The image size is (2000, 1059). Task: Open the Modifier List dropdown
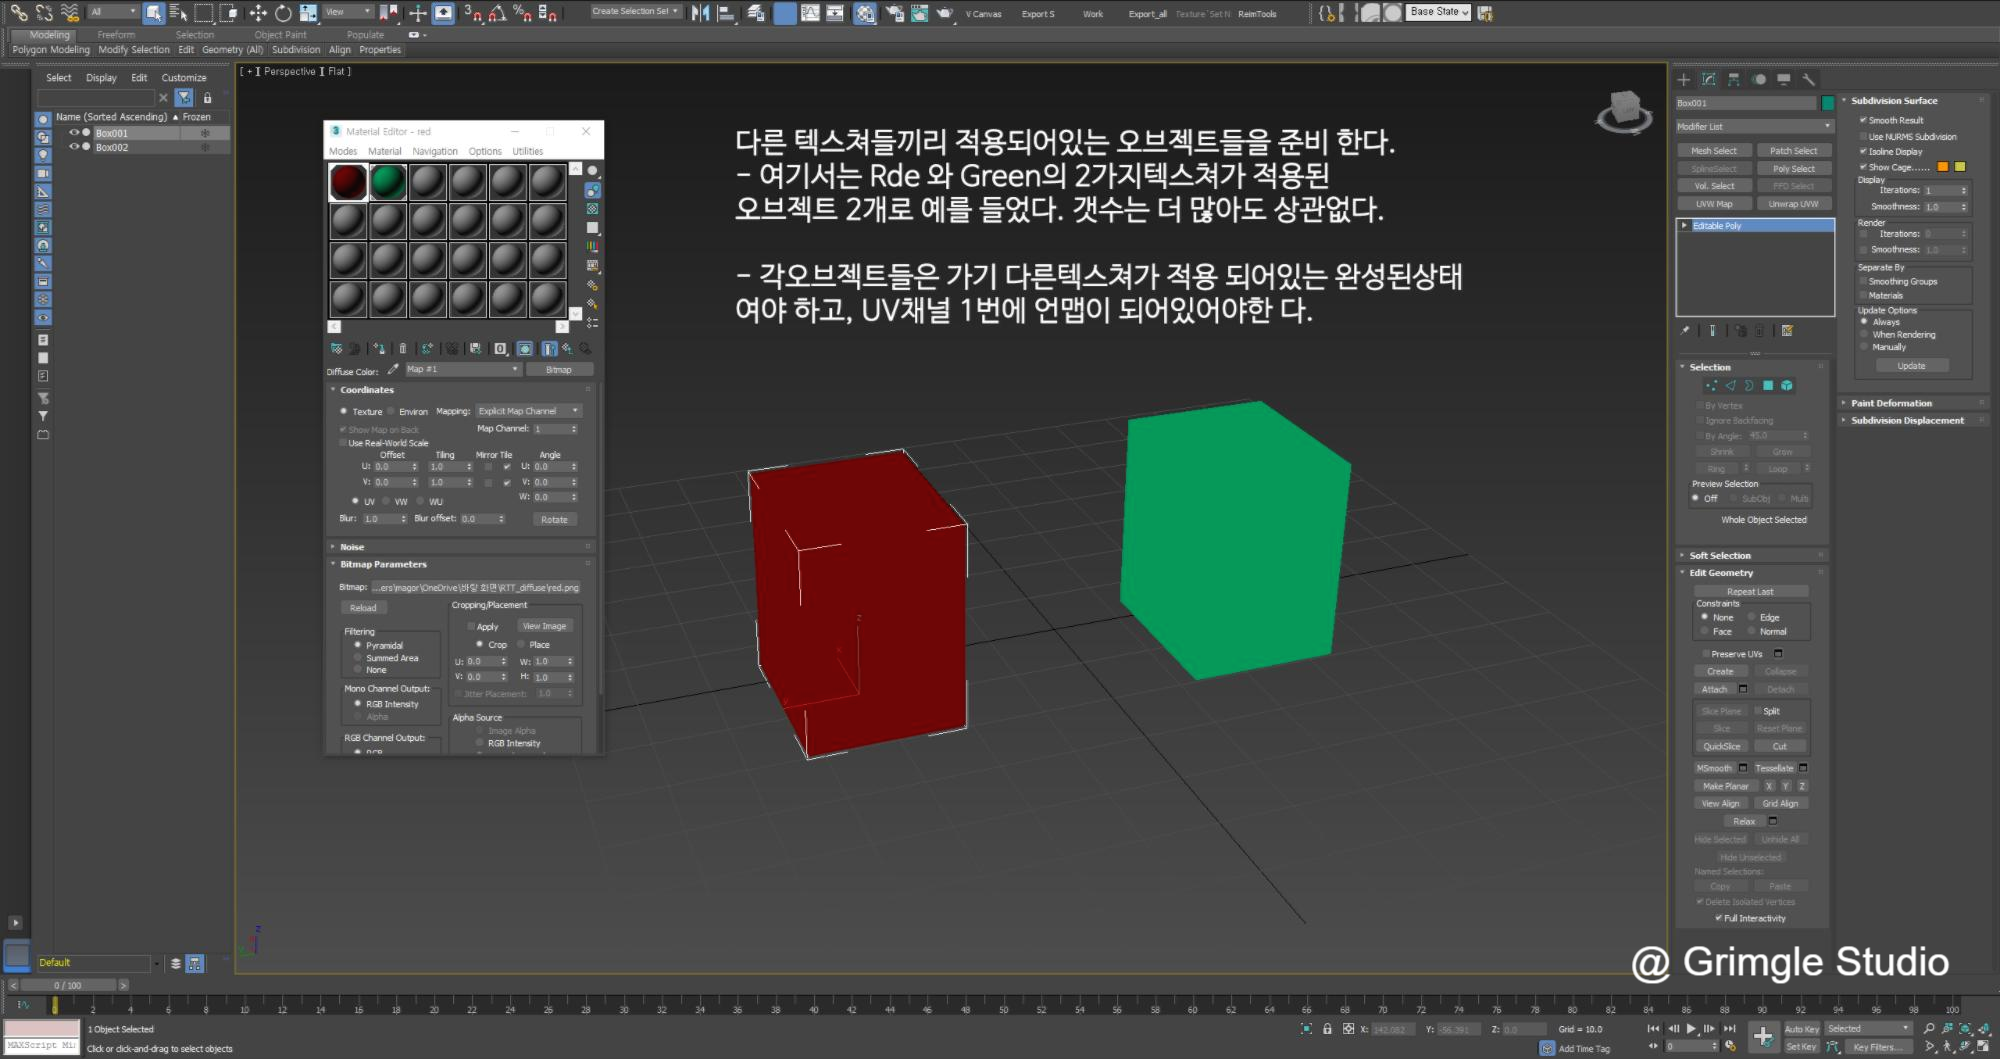point(1755,126)
